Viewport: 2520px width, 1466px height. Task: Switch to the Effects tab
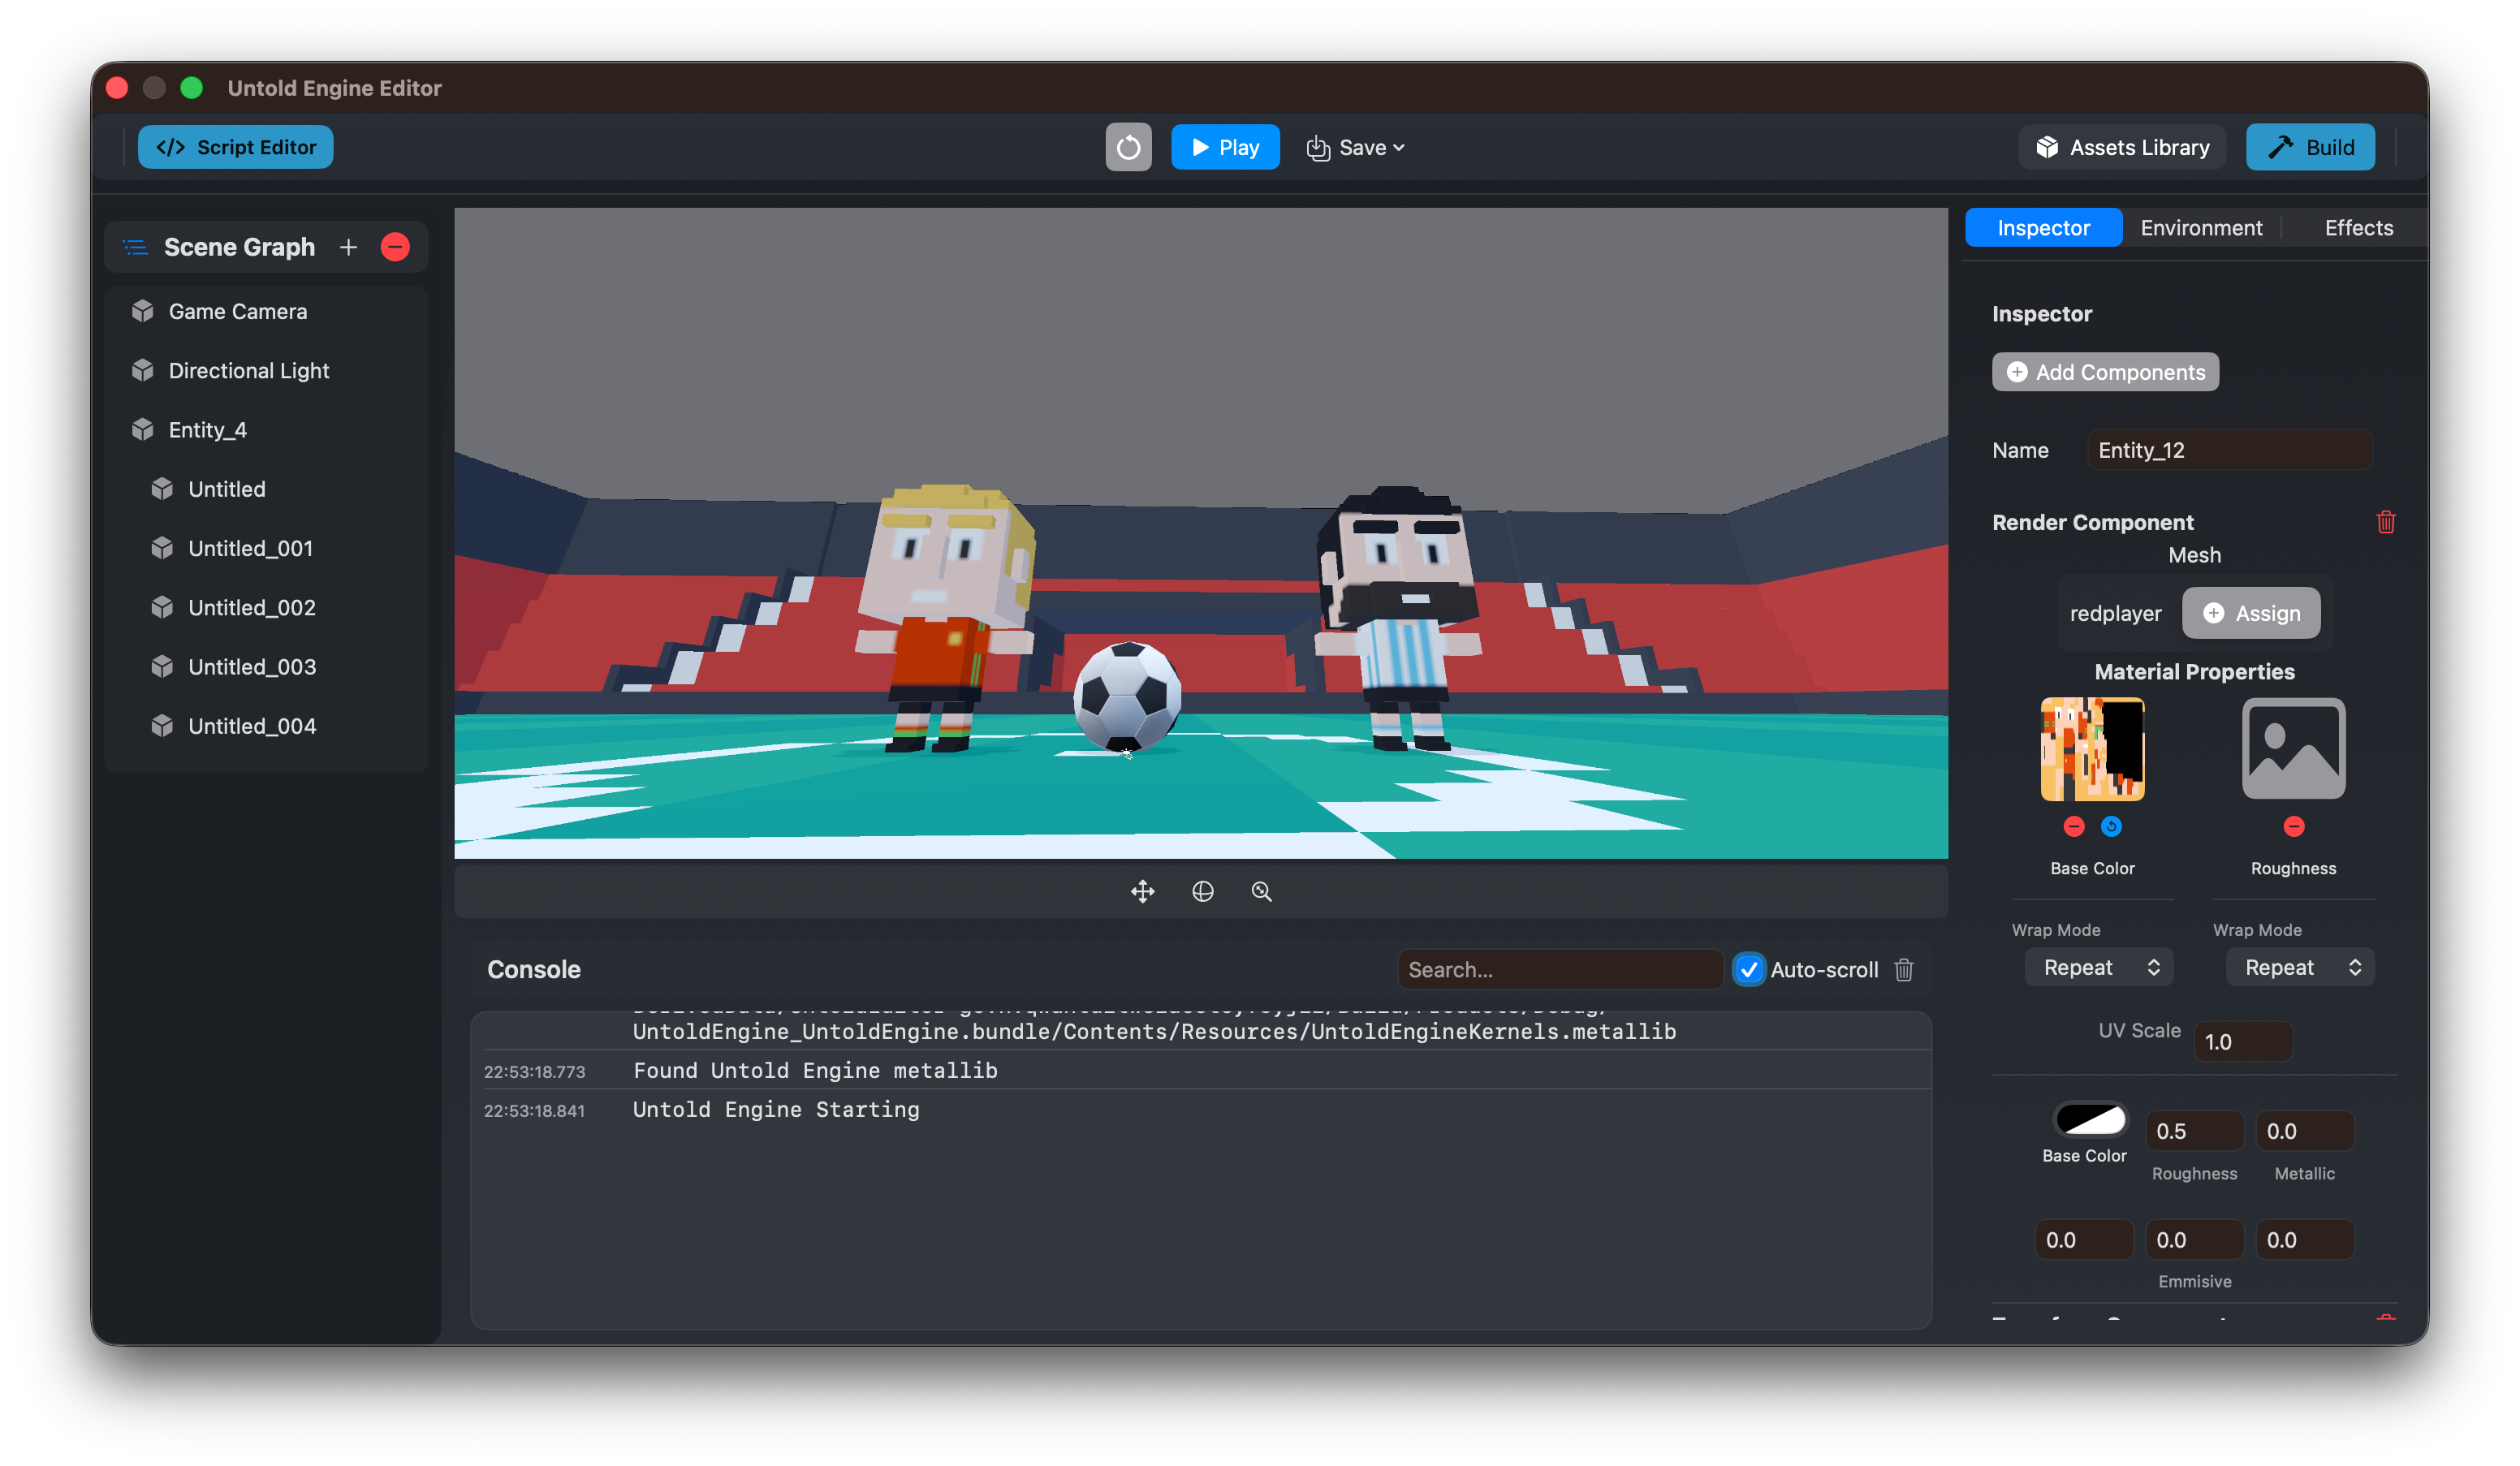(2358, 228)
